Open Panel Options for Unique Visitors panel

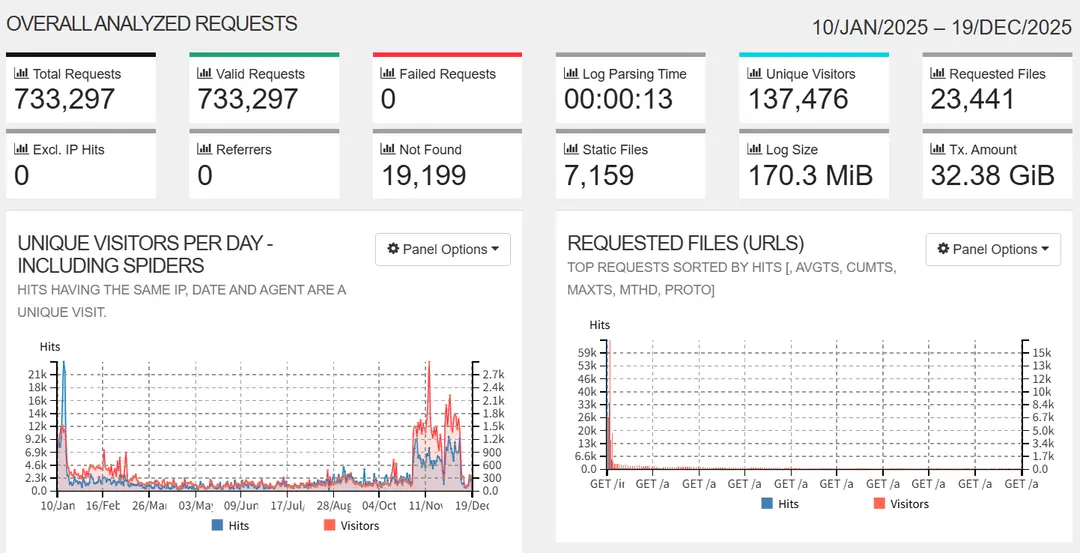coord(443,250)
